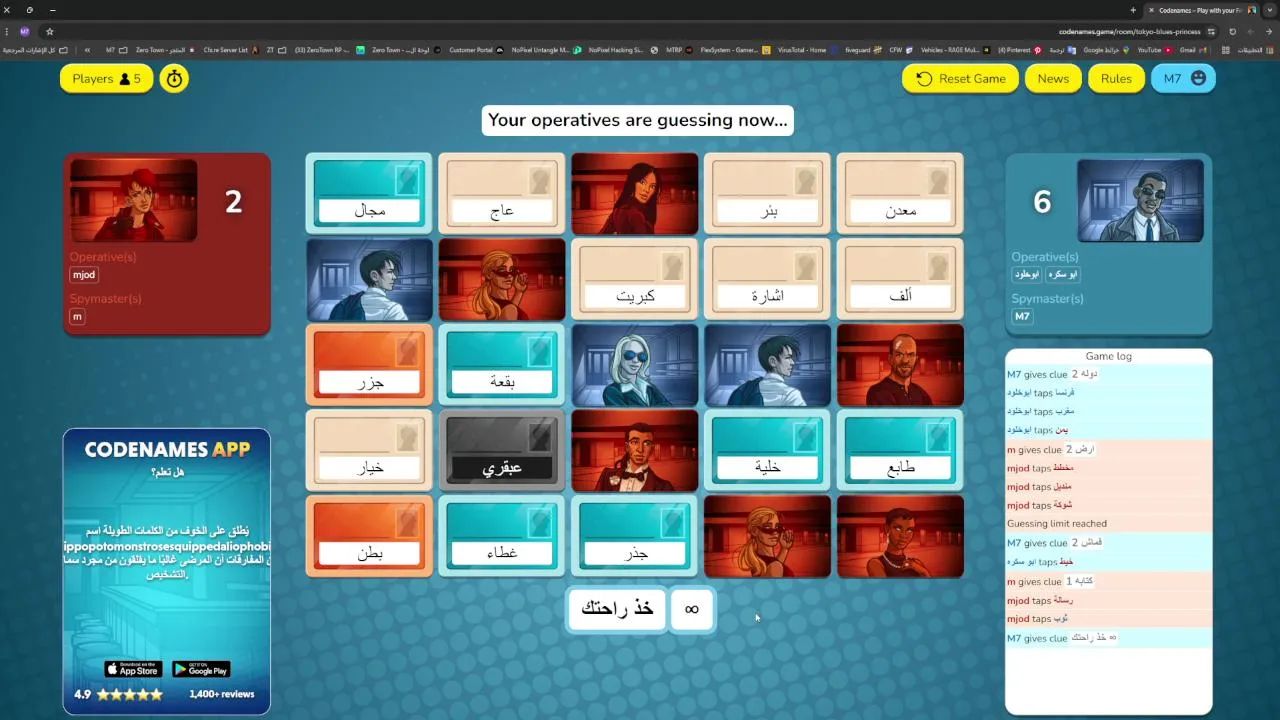The width and height of the screenshot is (1280, 720).
Task: Select the teal card طابع
Action: coord(900,450)
